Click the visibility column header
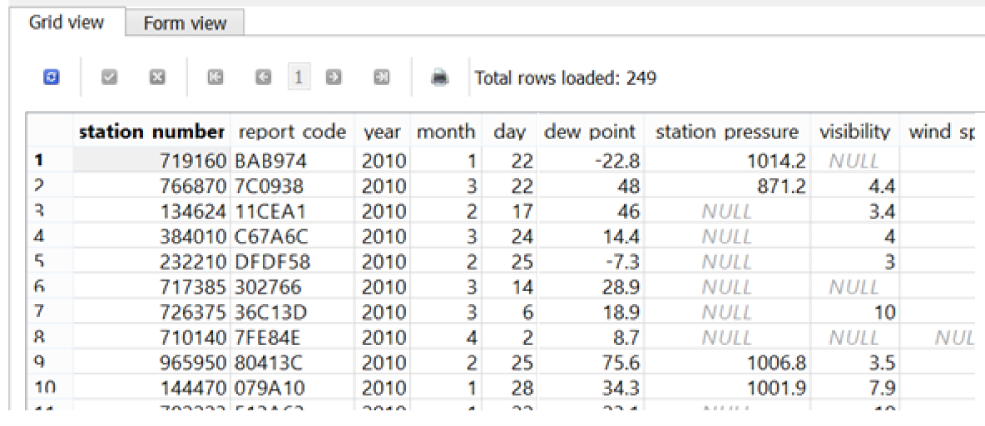 855,132
